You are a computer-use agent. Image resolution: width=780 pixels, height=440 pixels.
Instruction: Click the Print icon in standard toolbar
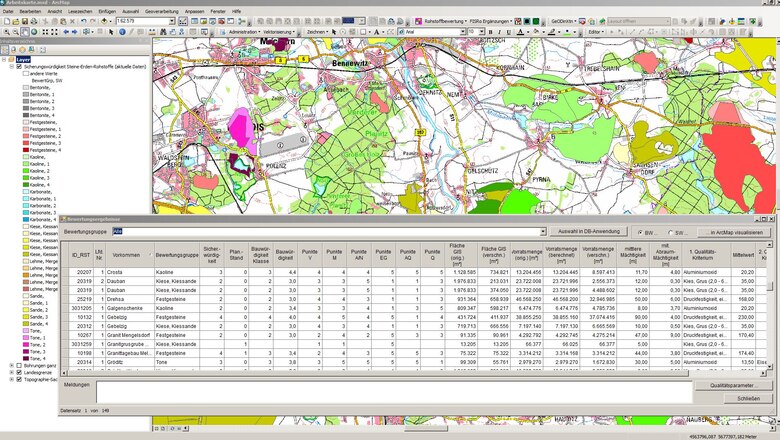point(35,20)
